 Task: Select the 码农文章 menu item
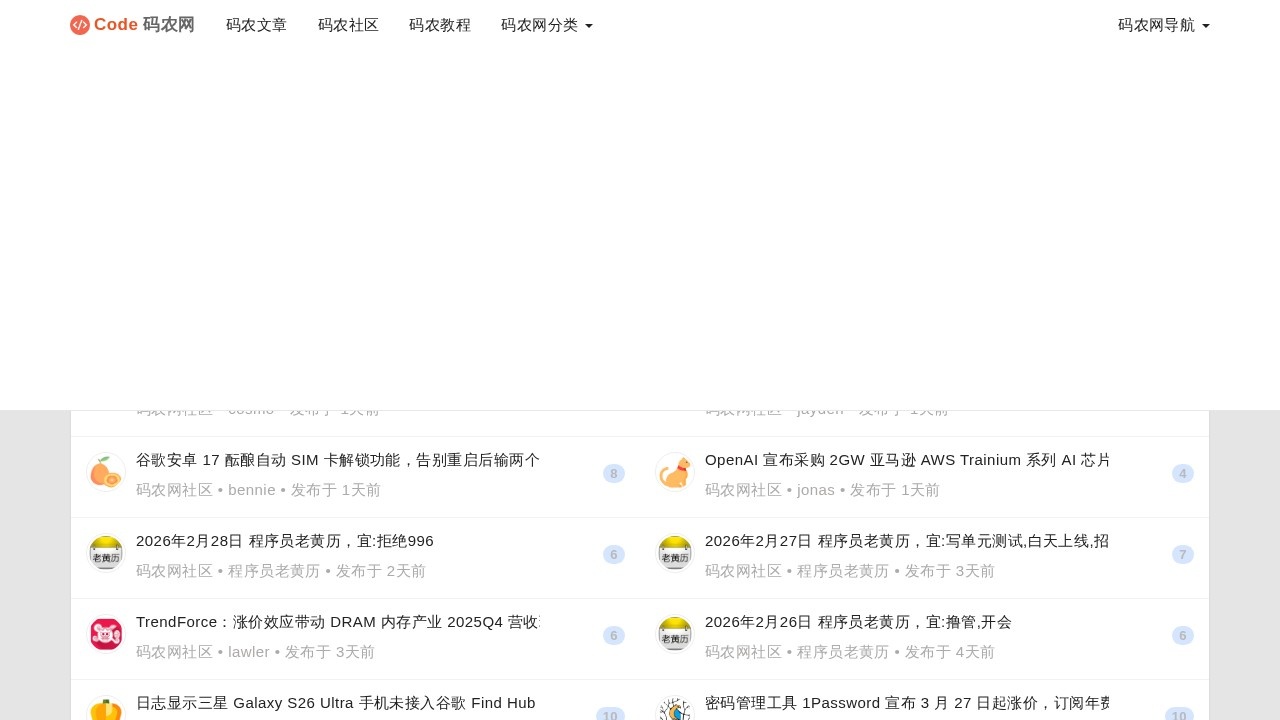[x=256, y=25]
